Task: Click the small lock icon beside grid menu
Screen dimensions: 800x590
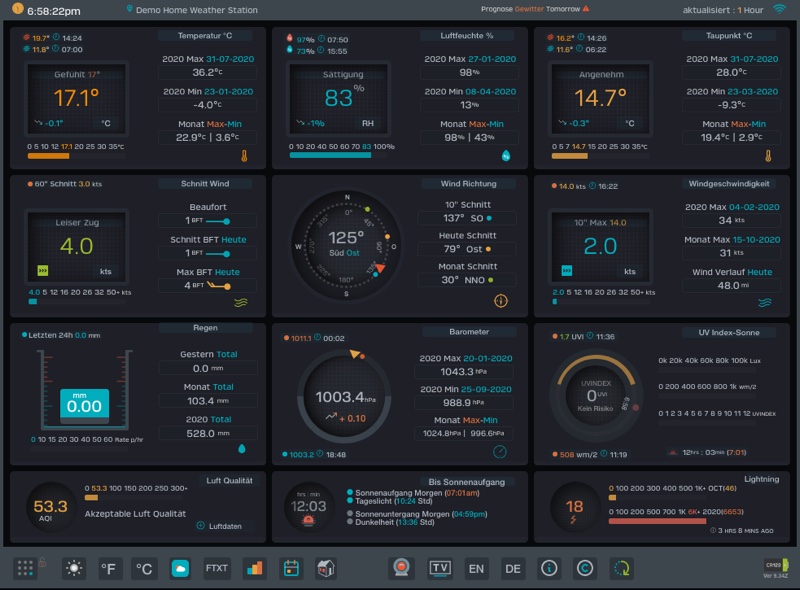Action: pyautogui.click(x=42, y=562)
